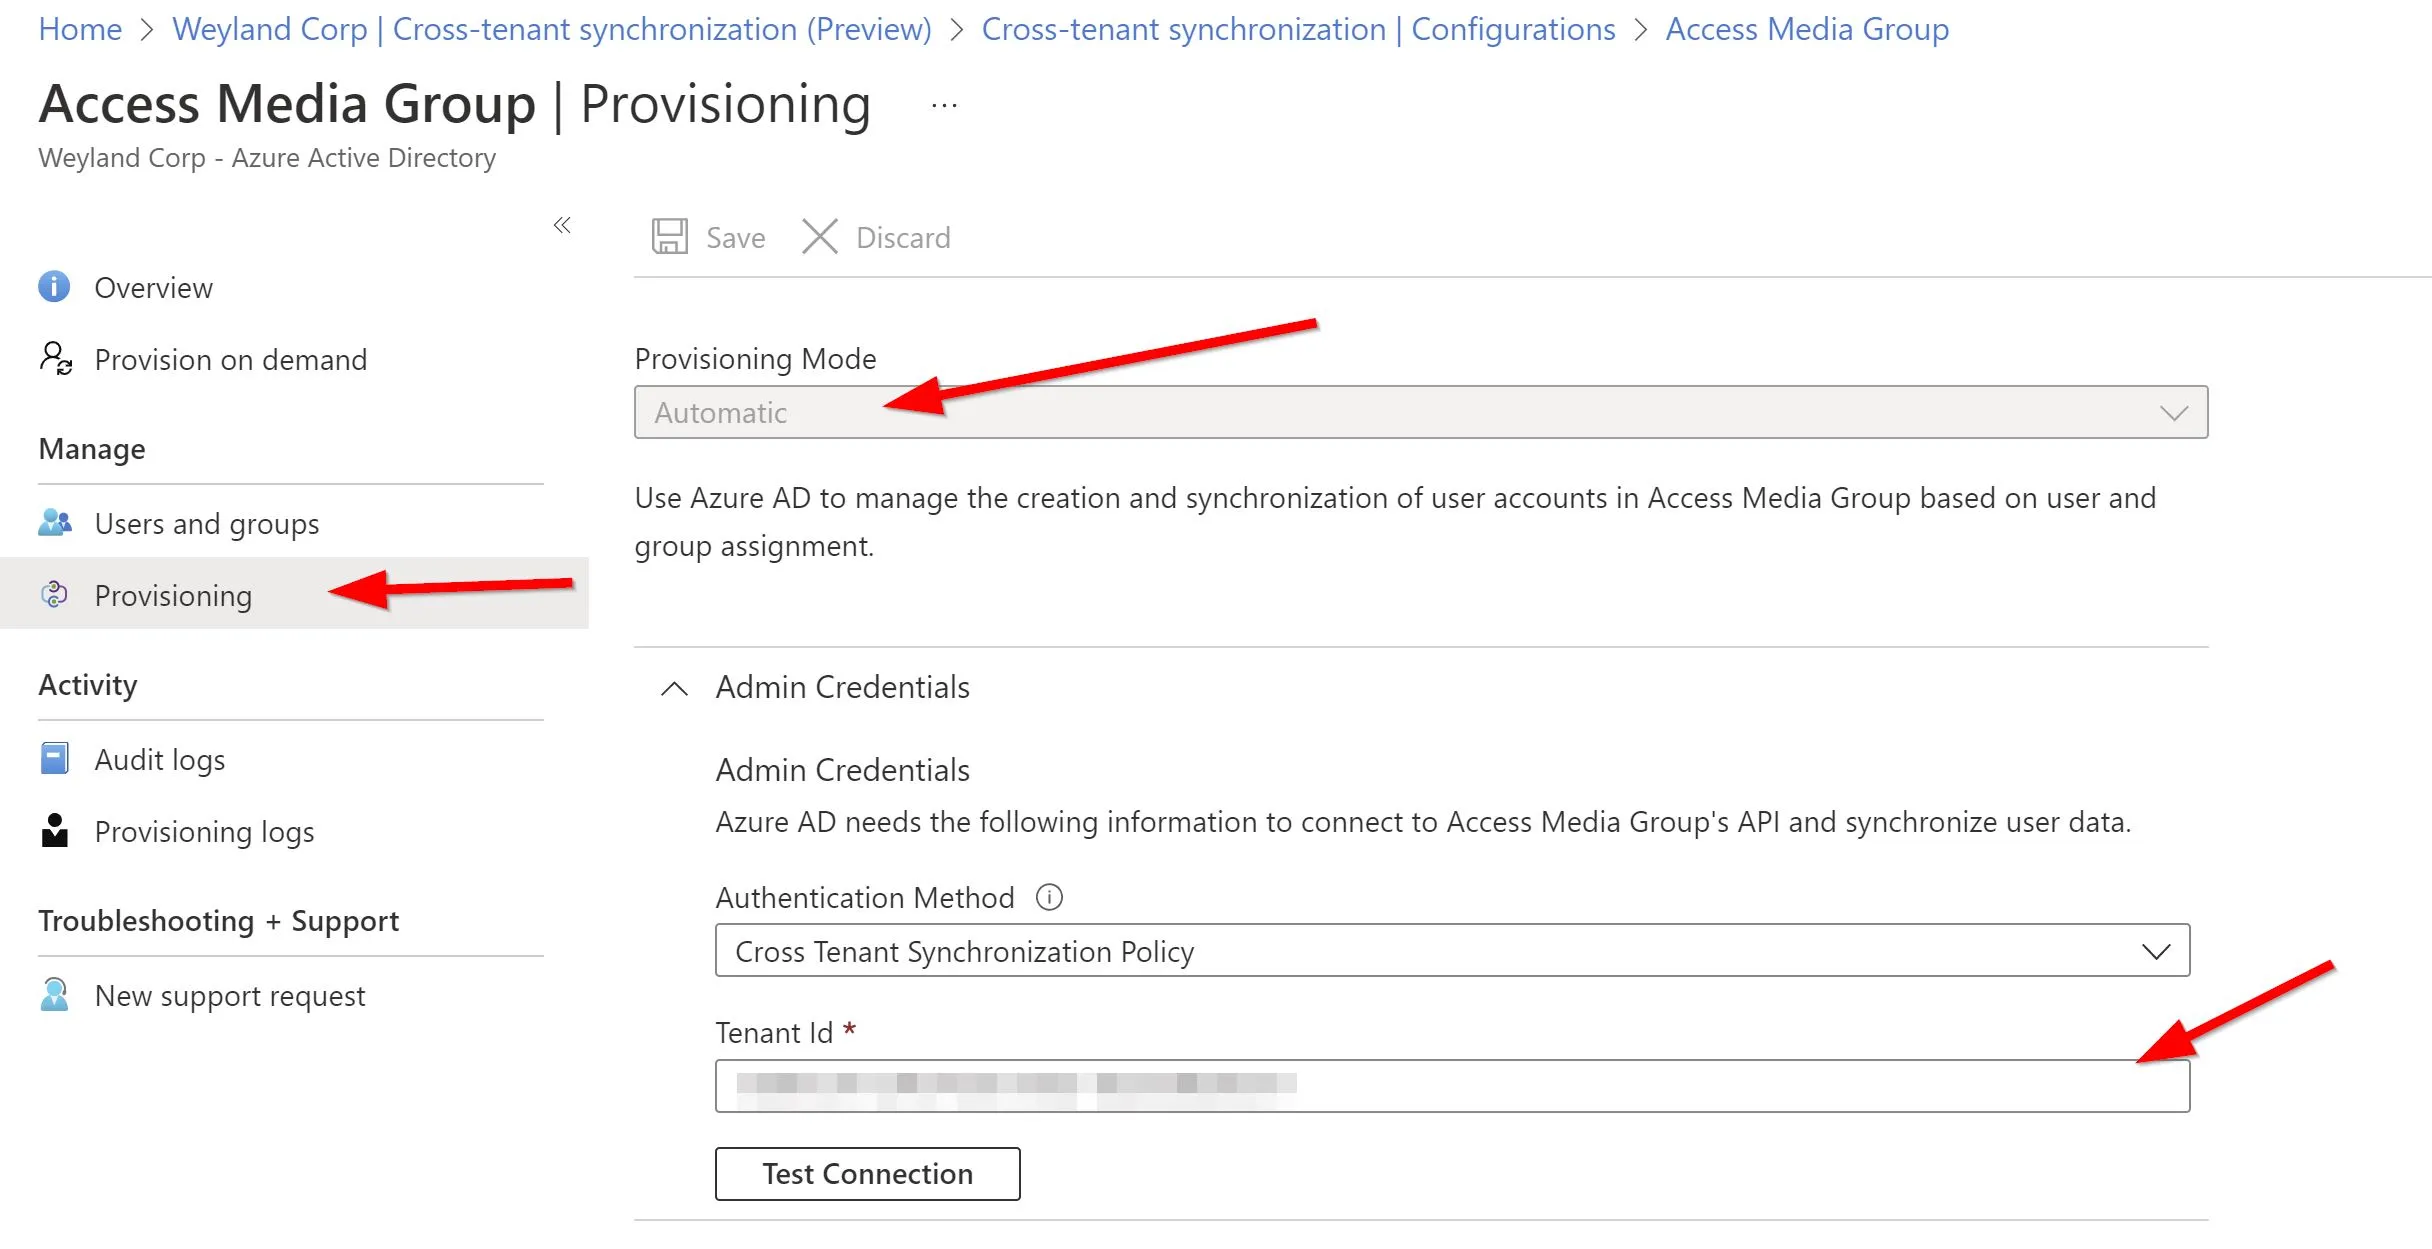Go to Home breadcrumb
The width and height of the screenshot is (2432, 1249).
click(x=80, y=29)
